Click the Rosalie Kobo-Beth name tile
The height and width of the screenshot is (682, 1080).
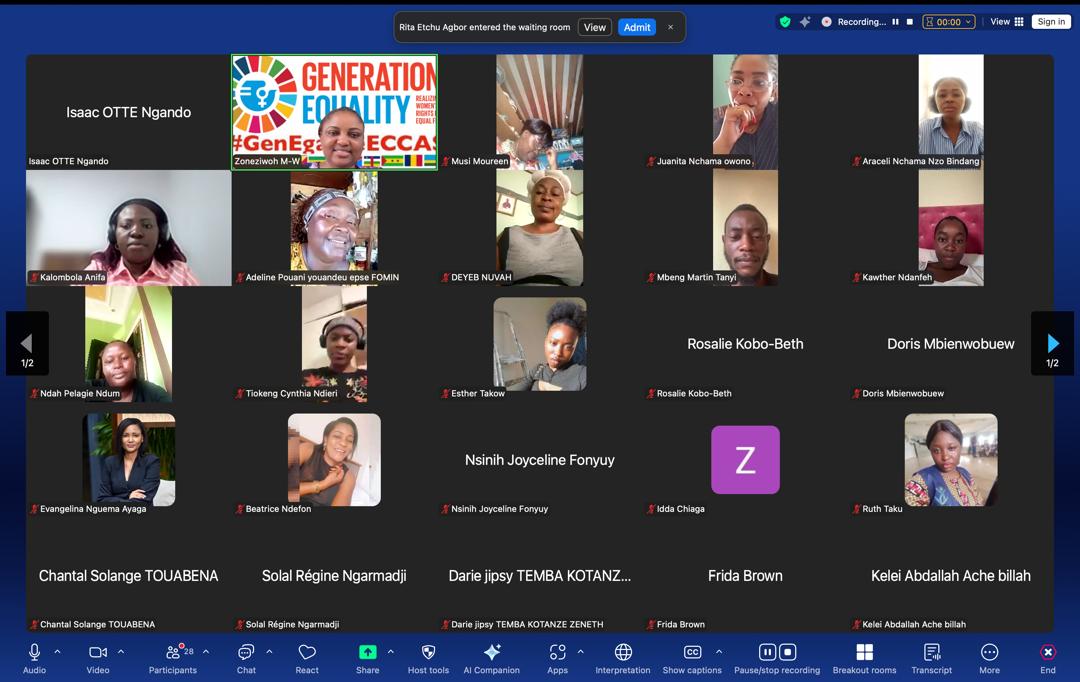click(745, 344)
